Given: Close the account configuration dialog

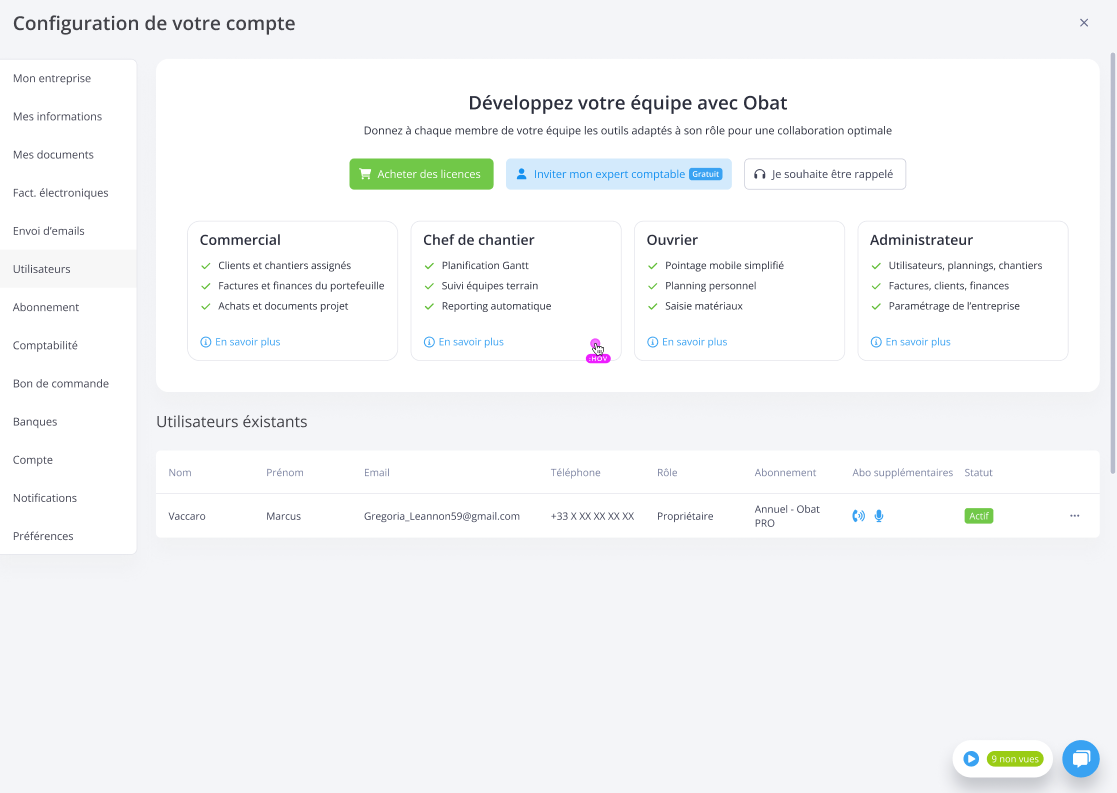Looking at the screenshot, I should point(1083,23).
